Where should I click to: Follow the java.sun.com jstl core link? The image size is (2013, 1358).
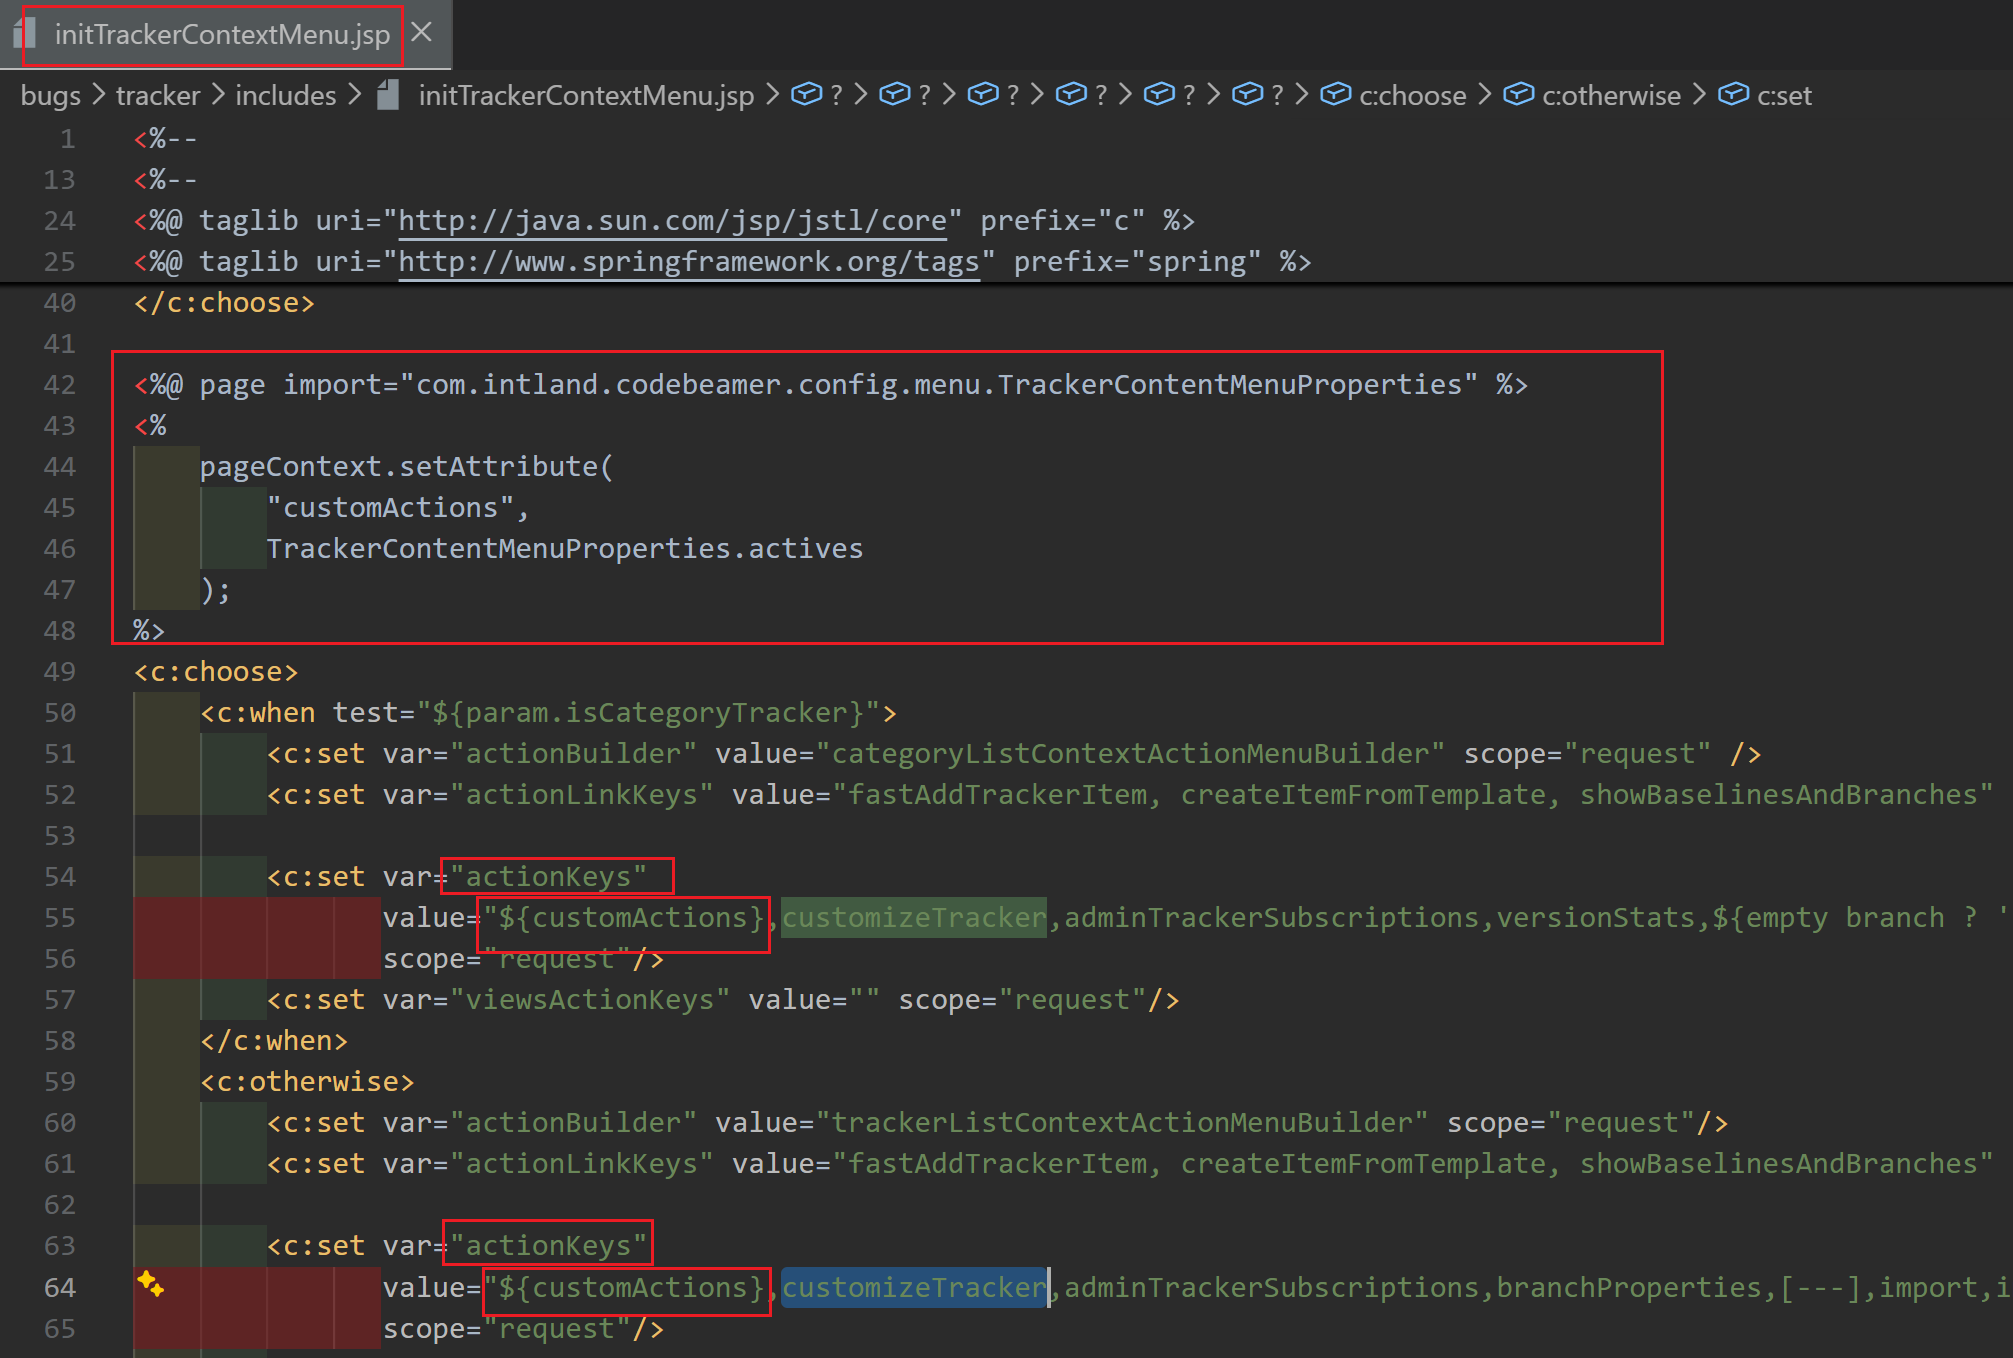click(672, 221)
